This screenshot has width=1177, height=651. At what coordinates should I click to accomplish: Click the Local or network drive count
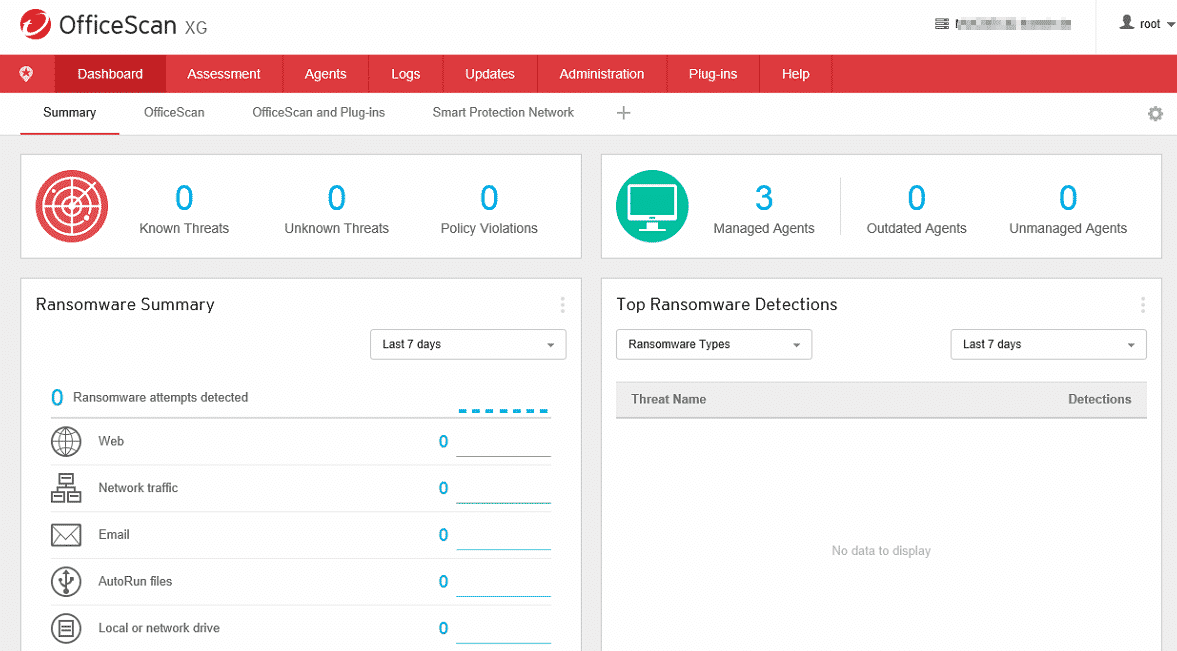tap(443, 628)
